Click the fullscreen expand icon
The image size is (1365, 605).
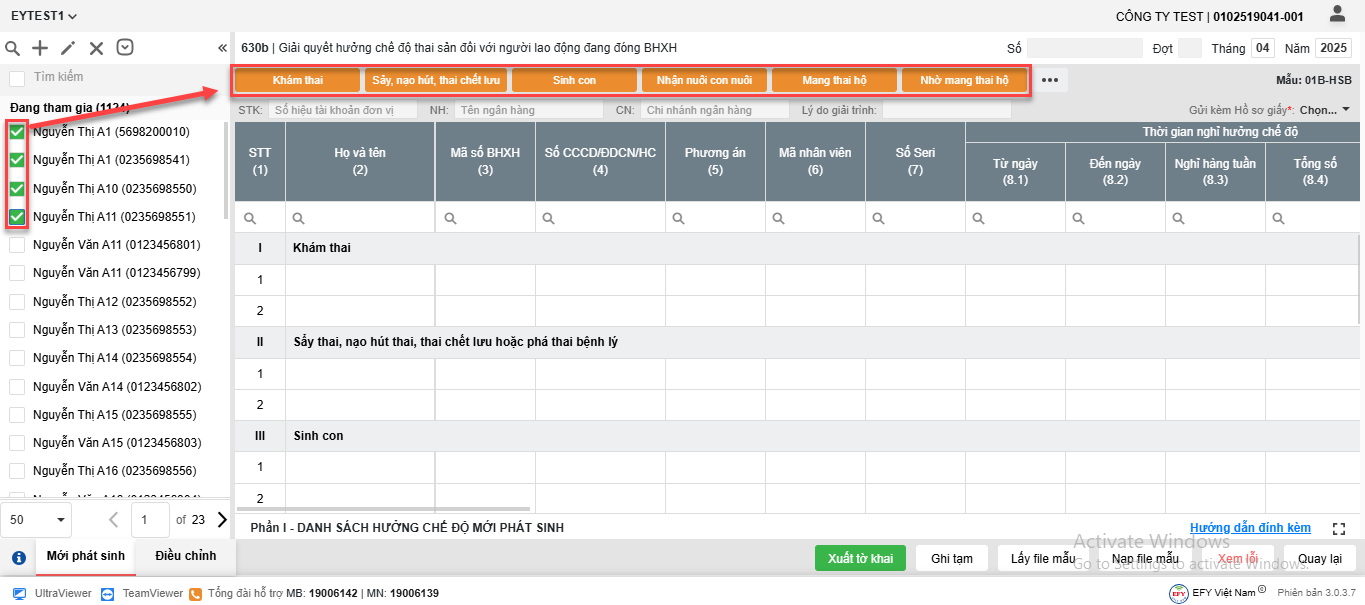1339,528
